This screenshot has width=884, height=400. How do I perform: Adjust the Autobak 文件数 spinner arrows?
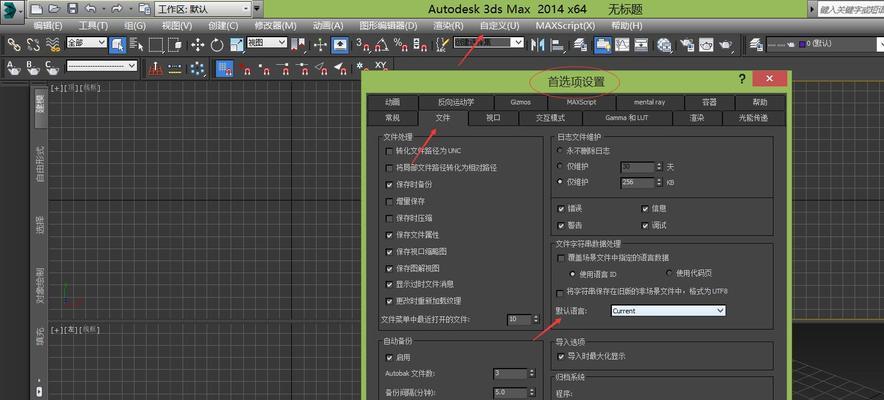pyautogui.click(x=531, y=374)
